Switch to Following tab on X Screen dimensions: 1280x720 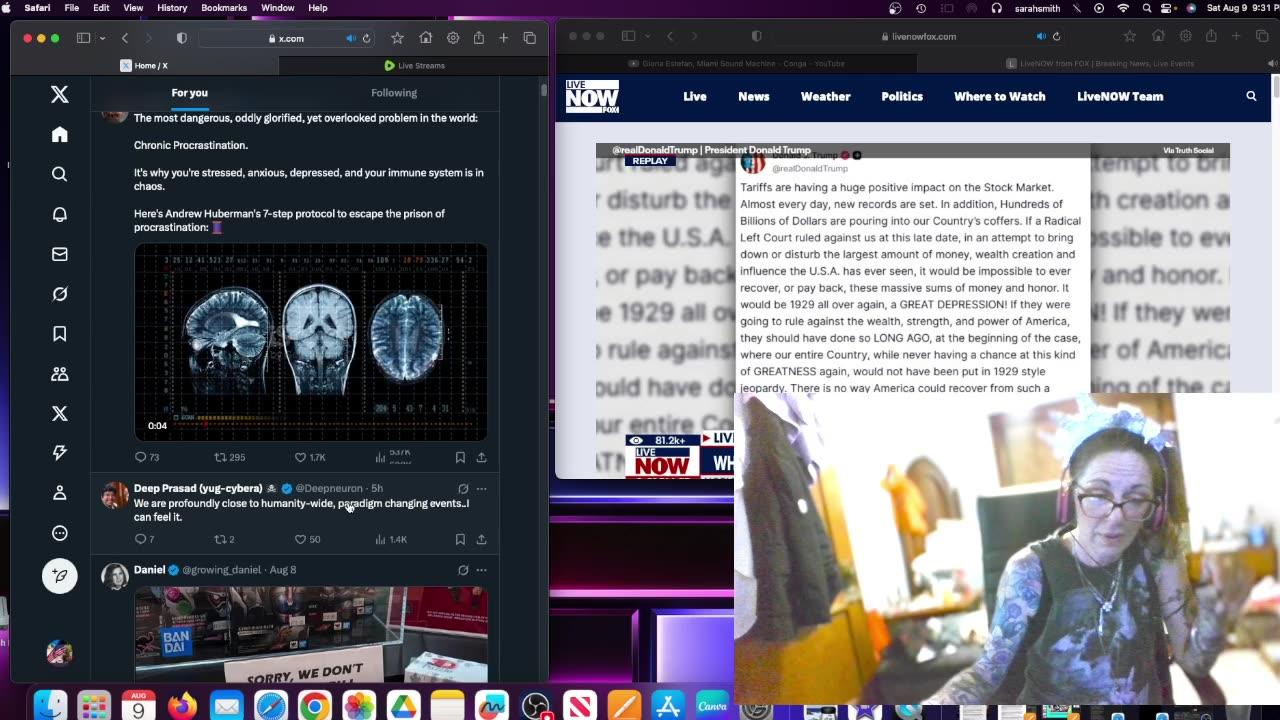[394, 93]
